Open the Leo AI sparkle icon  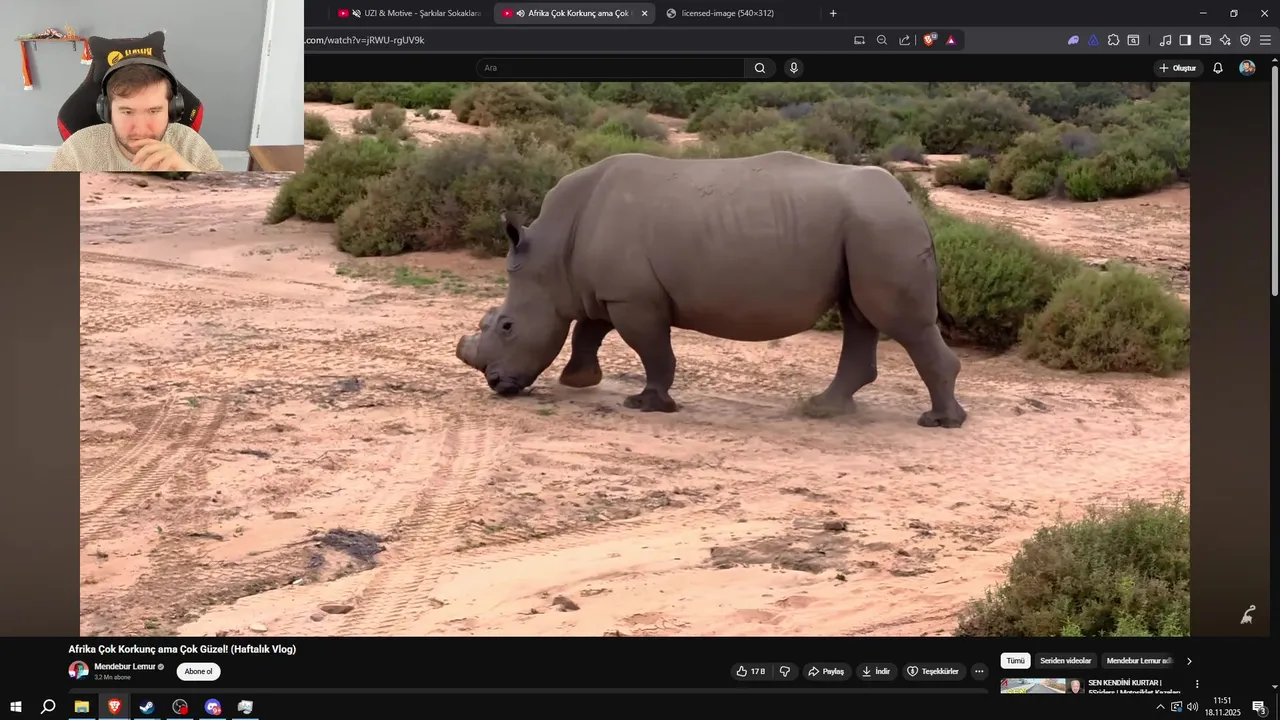coord(1225,40)
